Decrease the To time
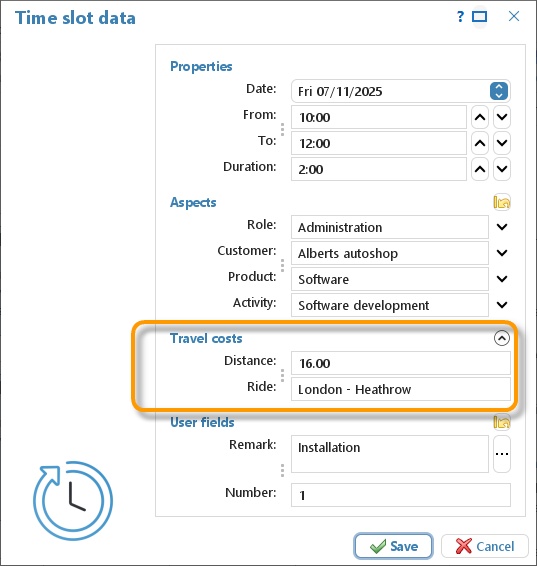This screenshot has width=537, height=566. [x=502, y=143]
